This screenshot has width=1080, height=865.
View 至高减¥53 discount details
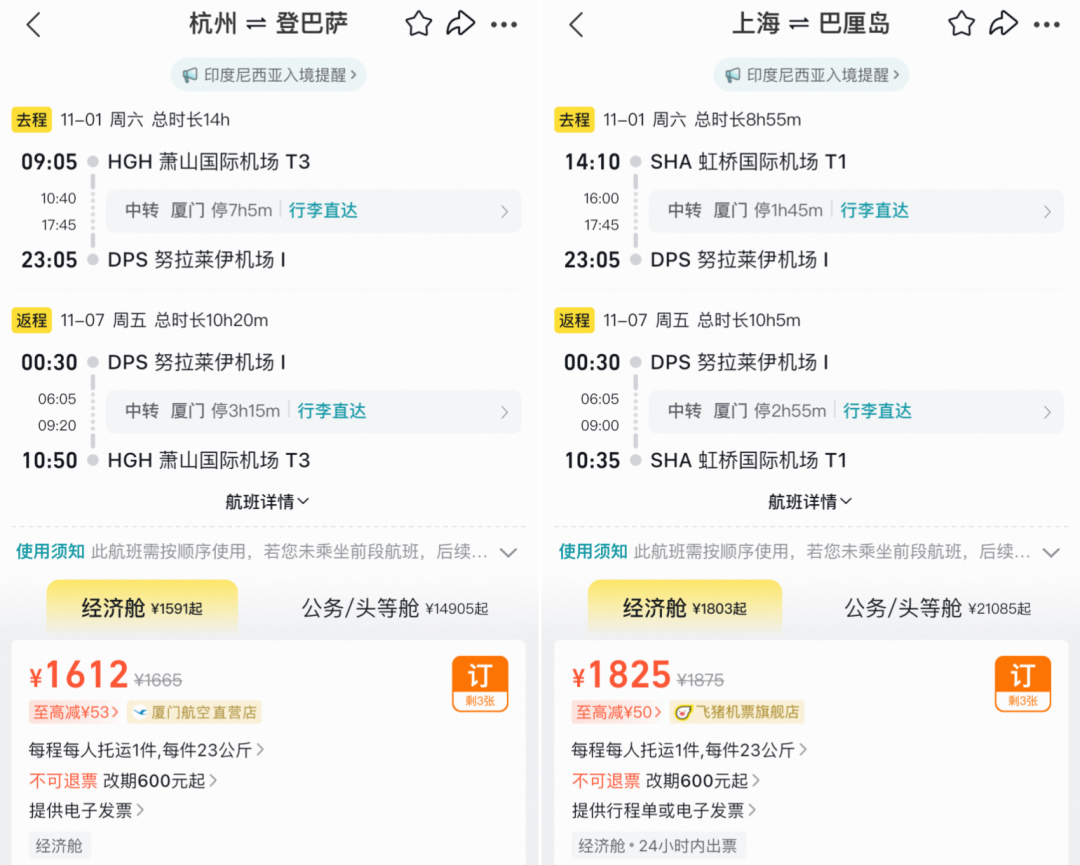click(x=77, y=712)
